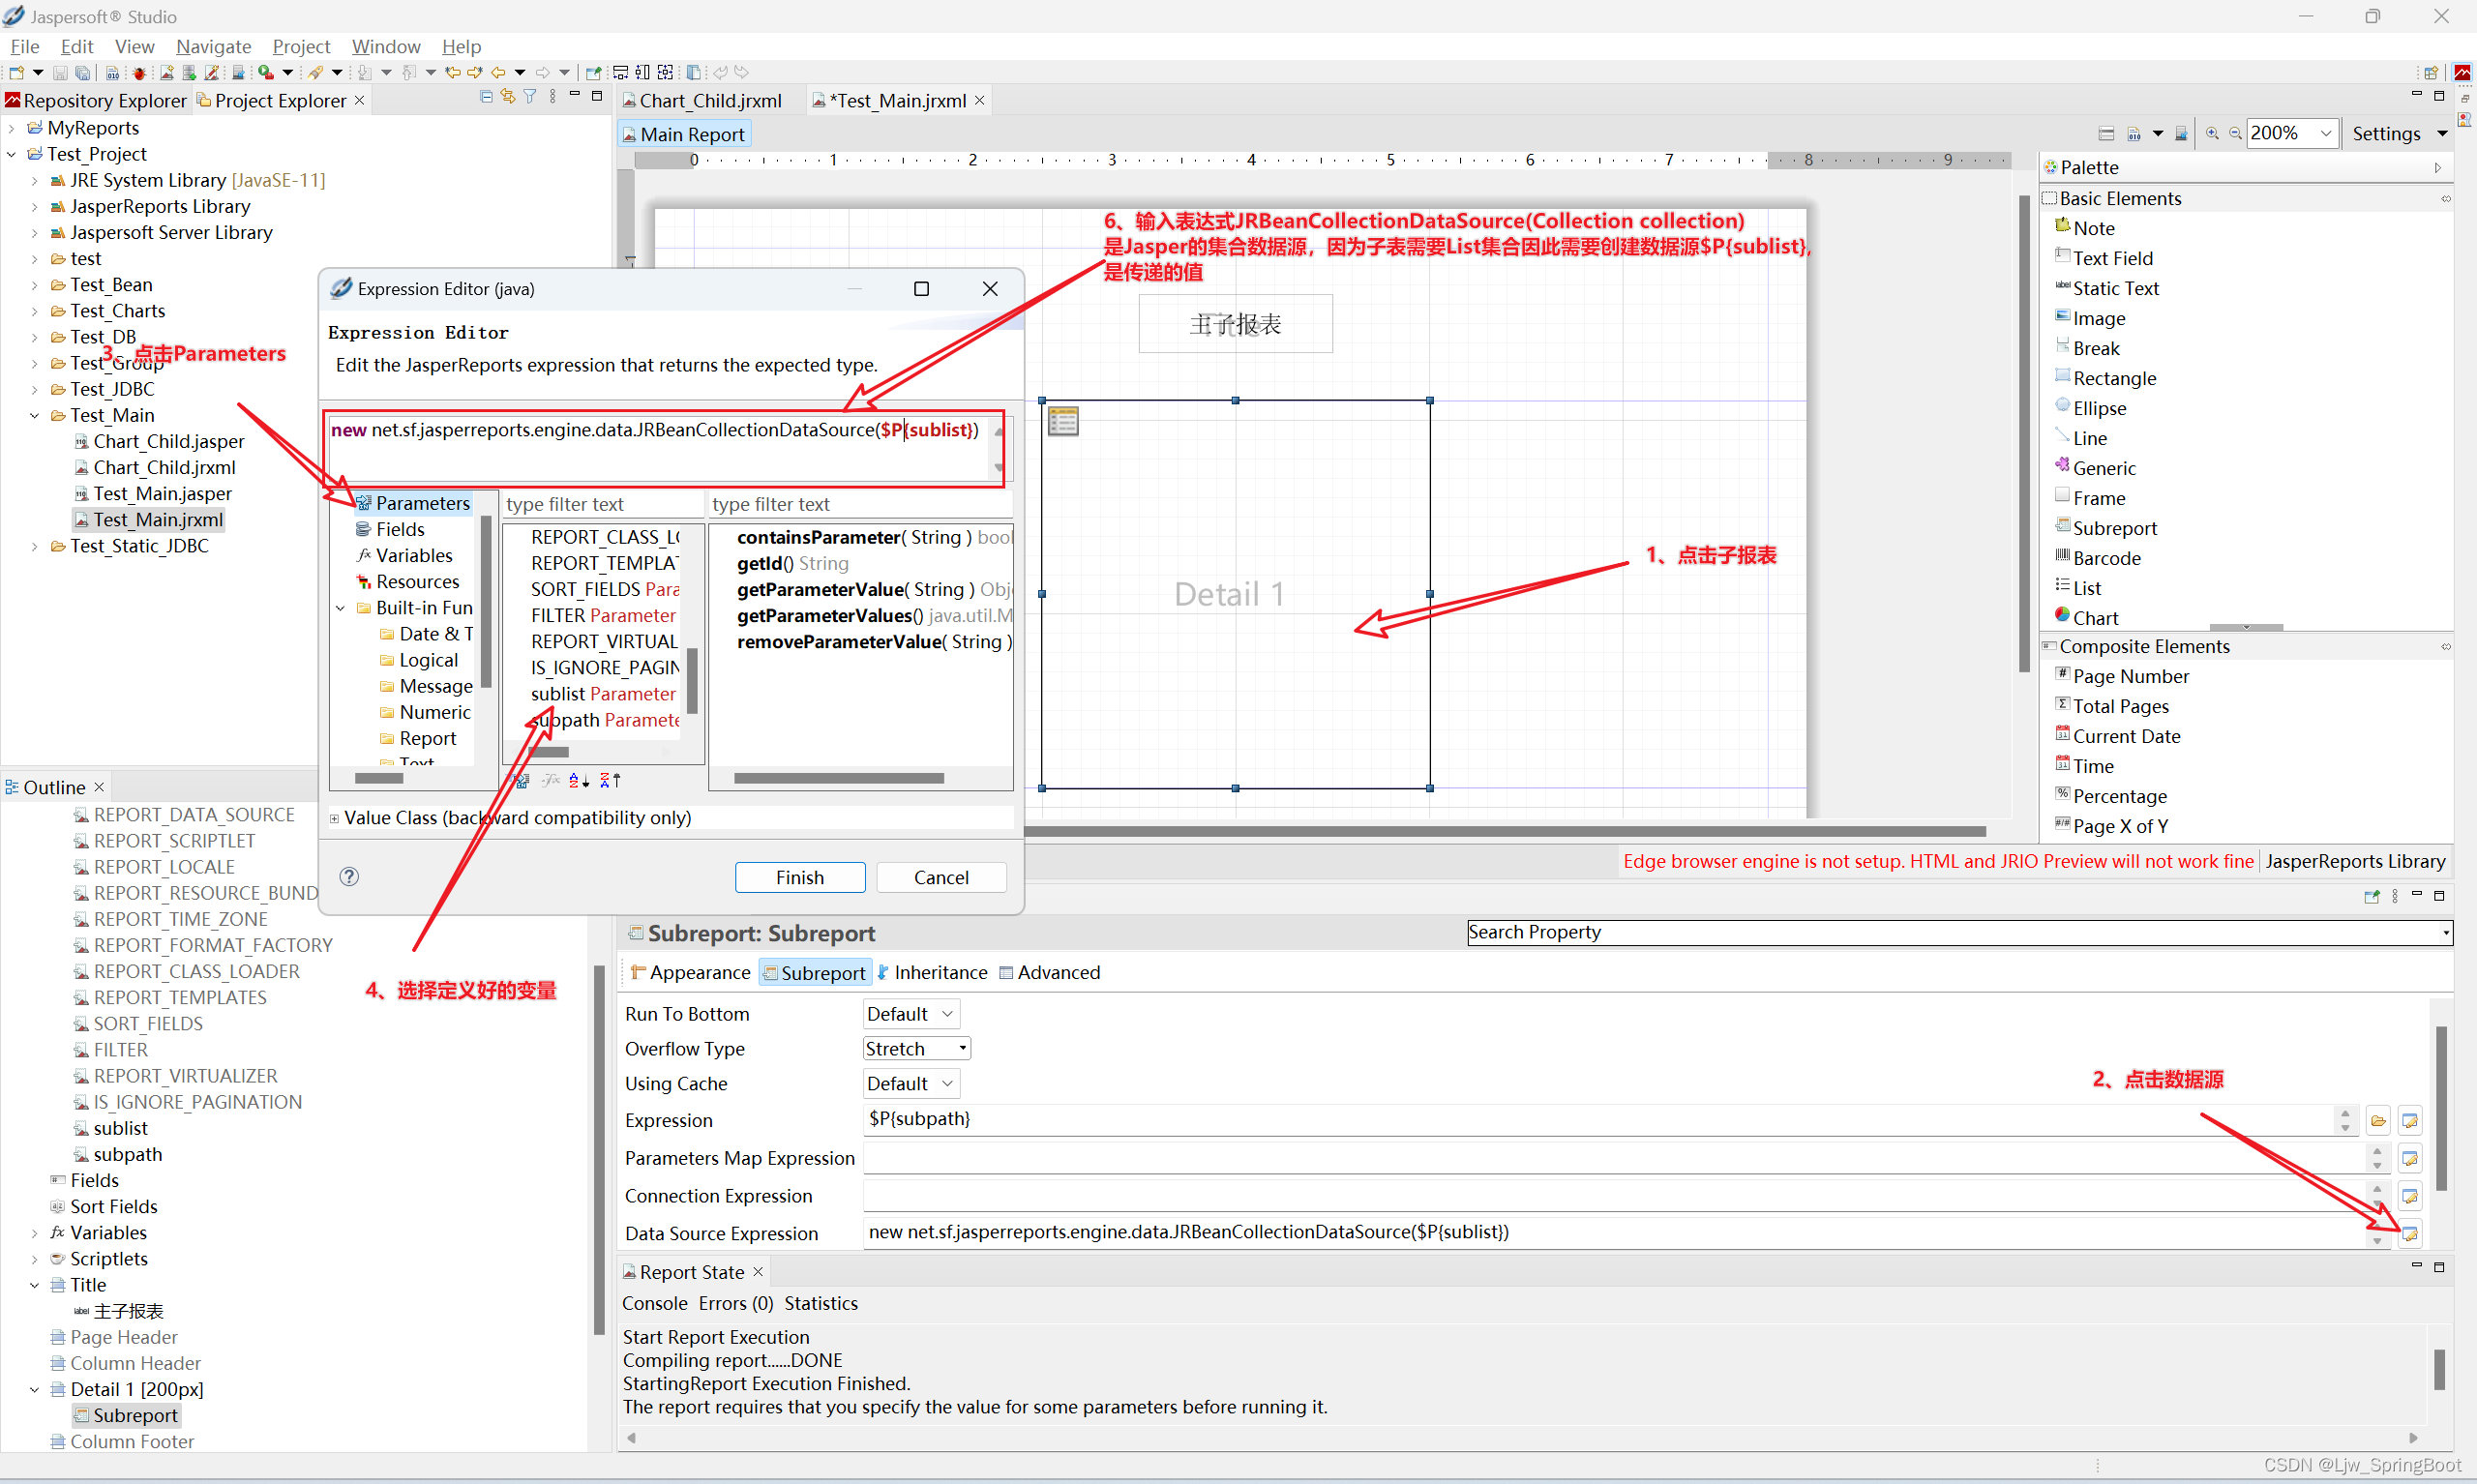Image resolution: width=2477 pixels, height=1484 pixels.
Task: Click the help question mark icon in dialog
Action: (349, 877)
